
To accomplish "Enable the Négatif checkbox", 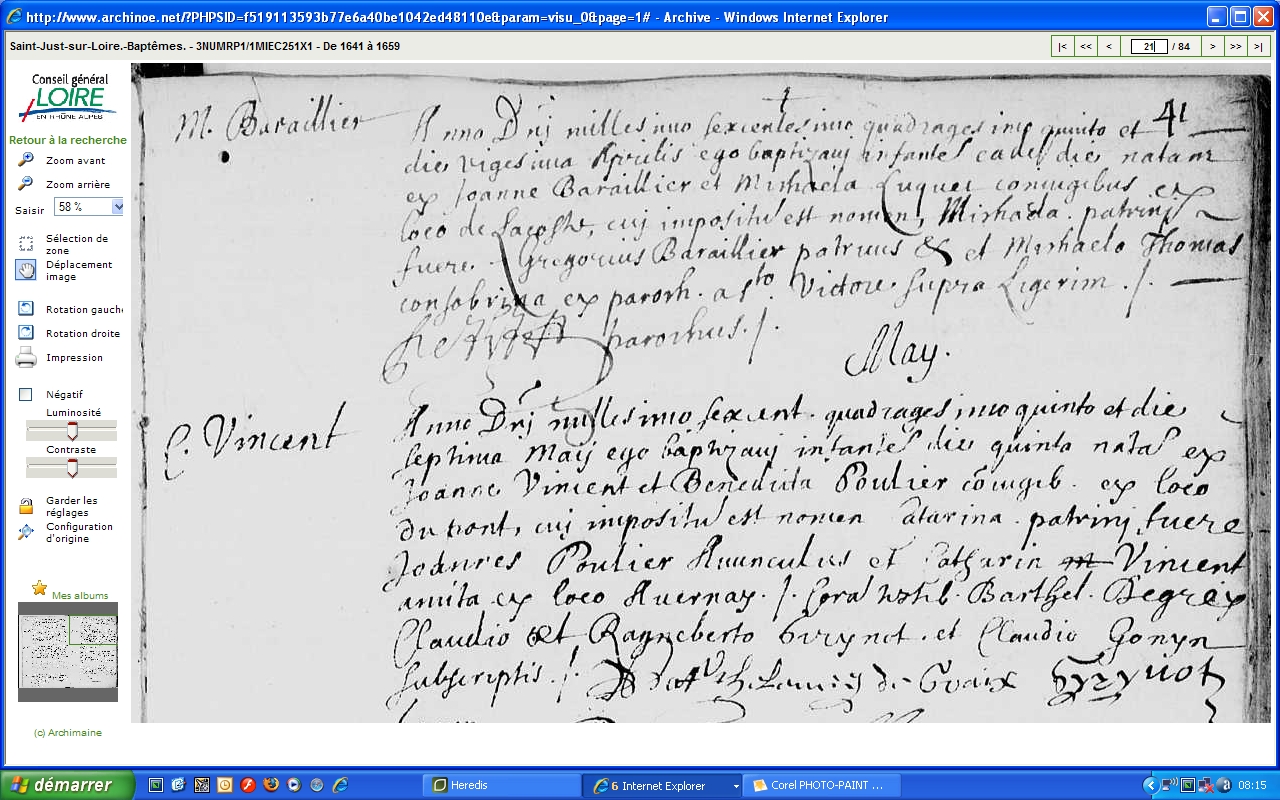I will [26, 395].
